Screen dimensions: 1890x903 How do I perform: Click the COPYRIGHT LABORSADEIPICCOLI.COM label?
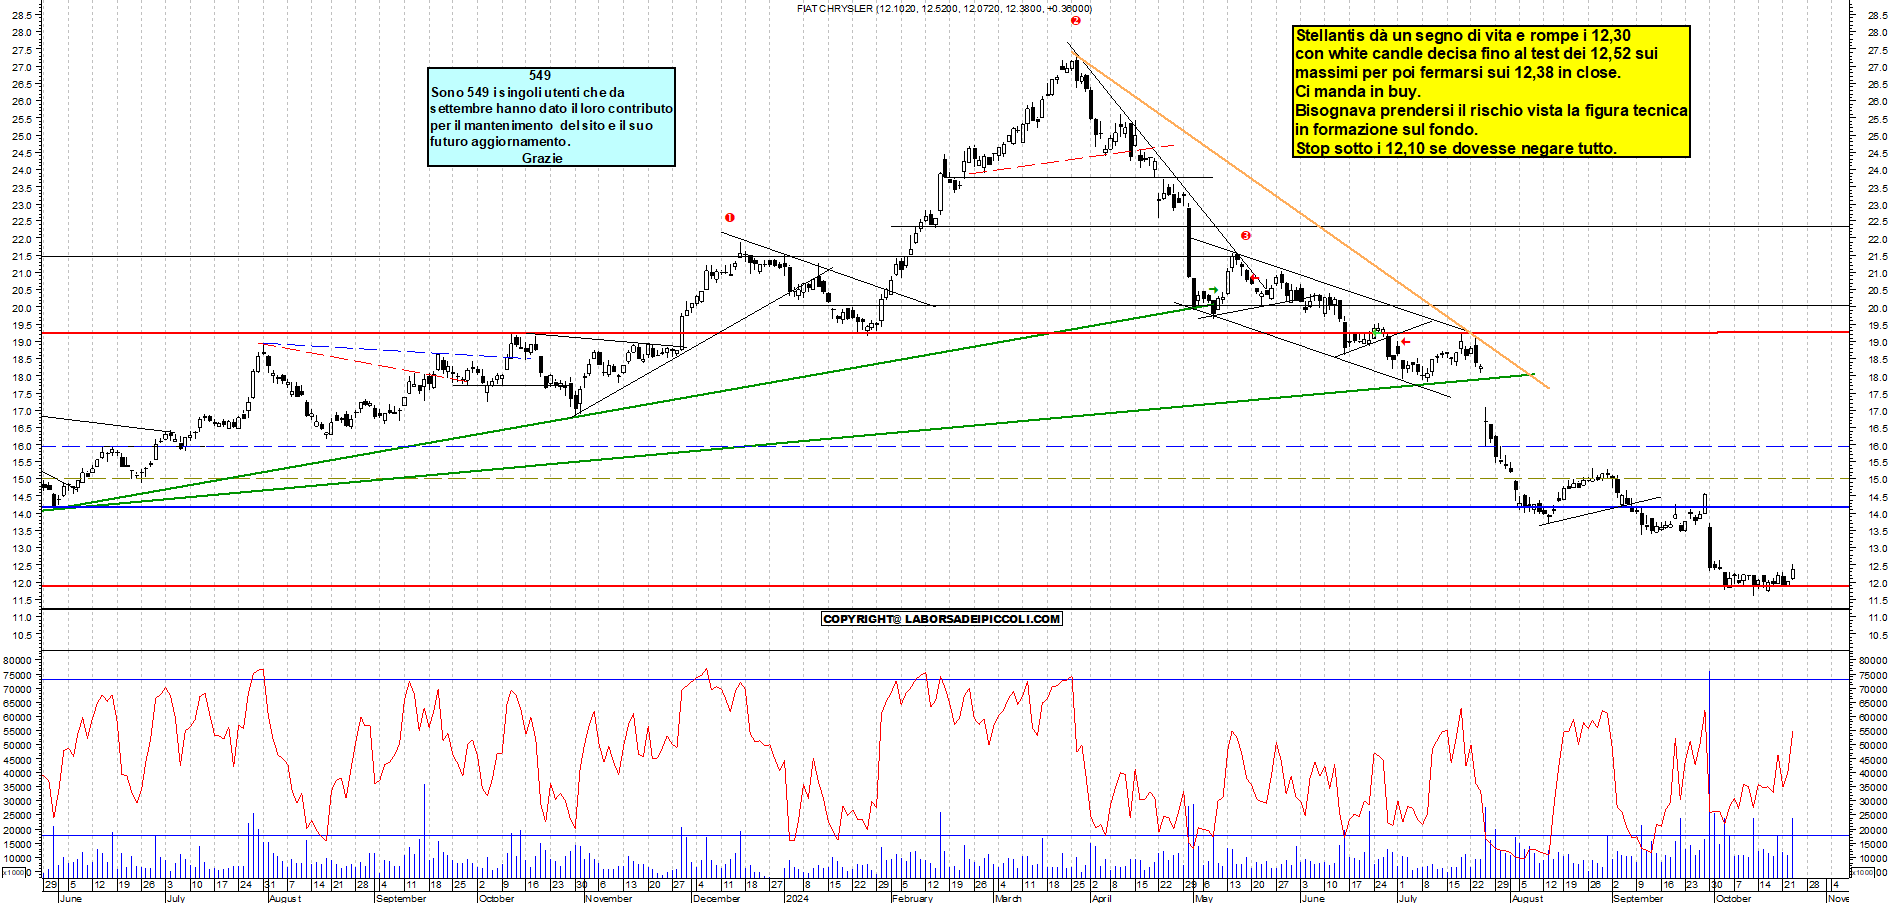pos(942,619)
